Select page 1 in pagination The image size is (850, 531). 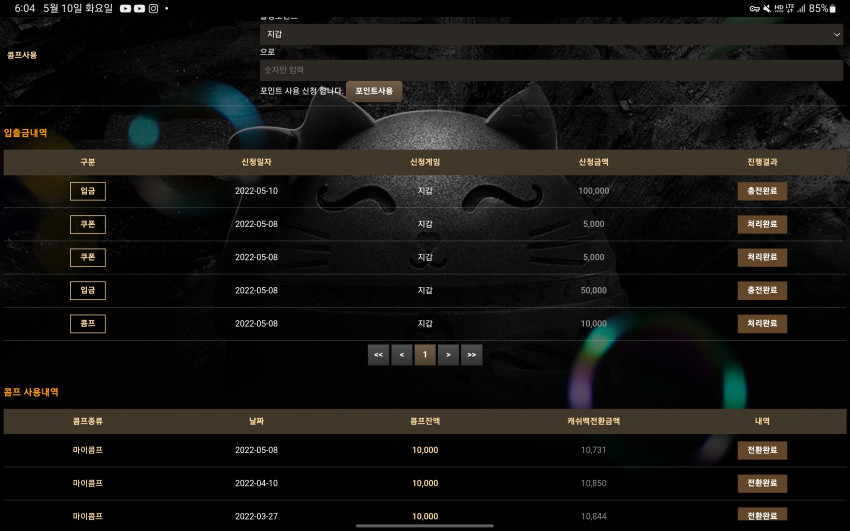coord(425,355)
